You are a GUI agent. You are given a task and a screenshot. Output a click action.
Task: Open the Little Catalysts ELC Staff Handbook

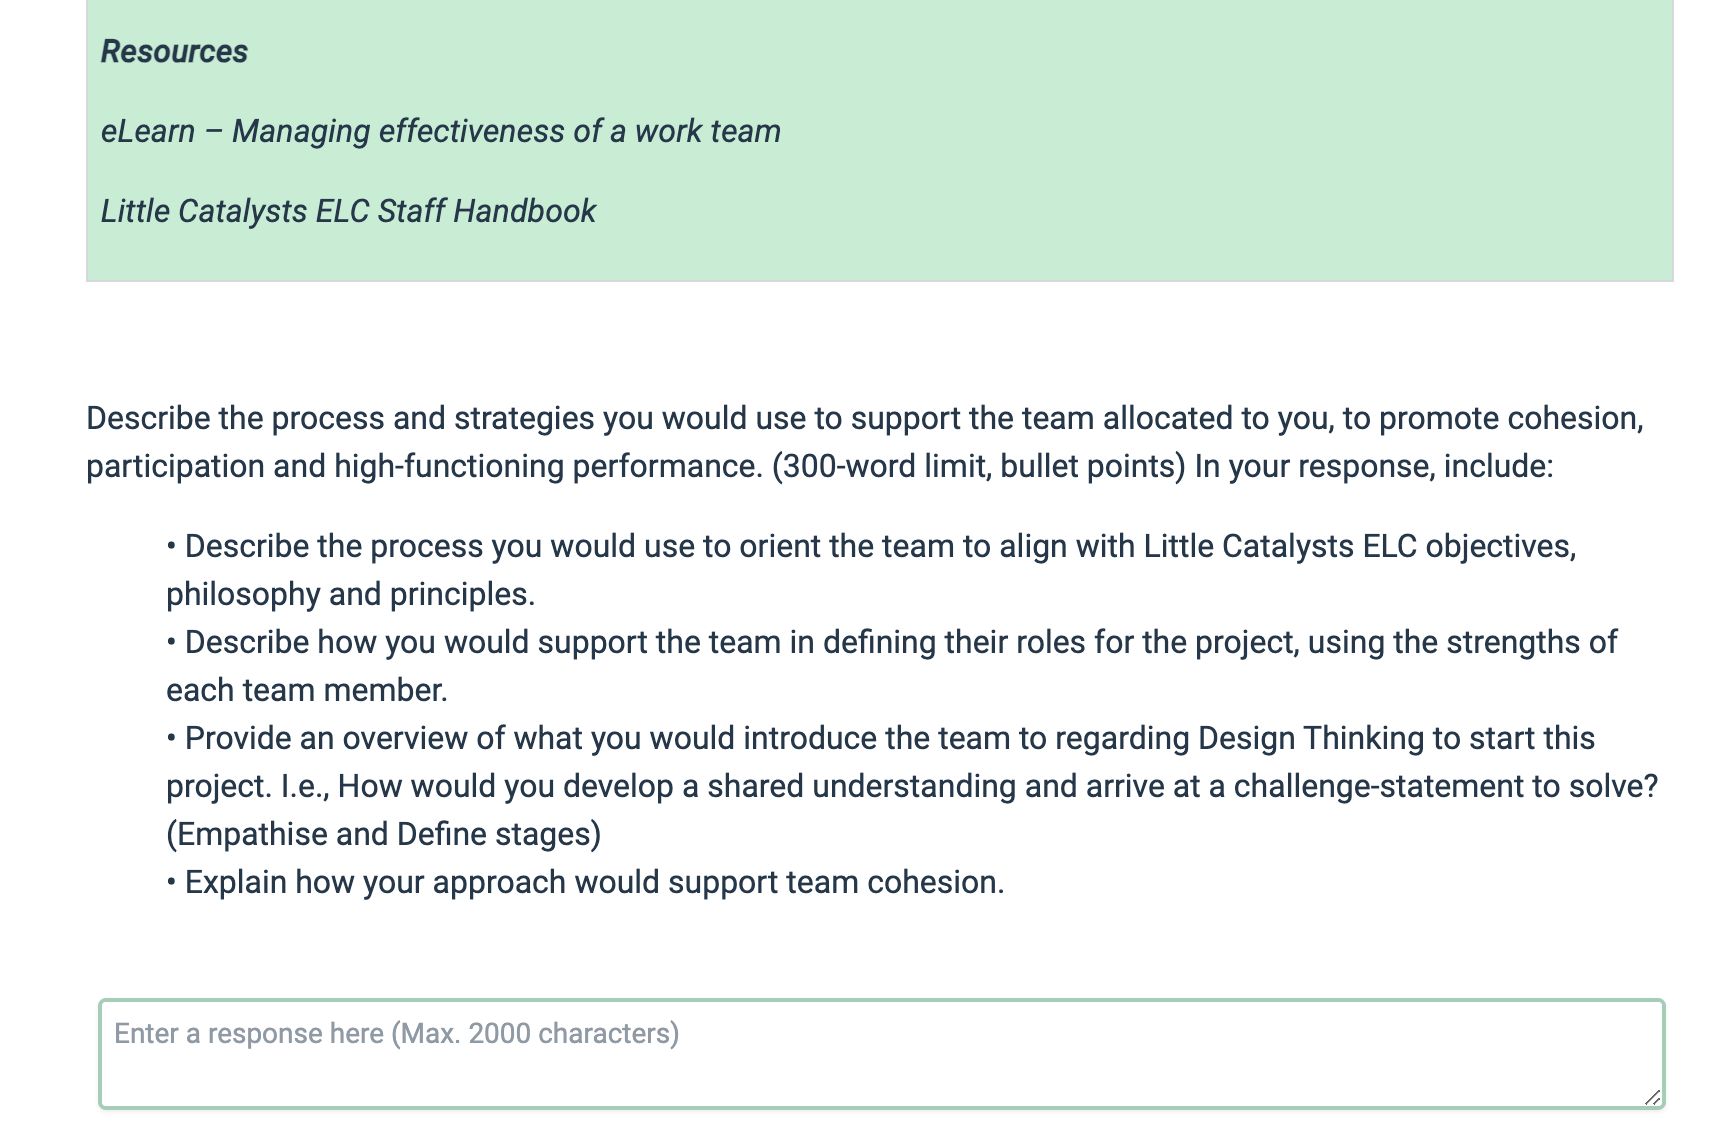point(349,211)
